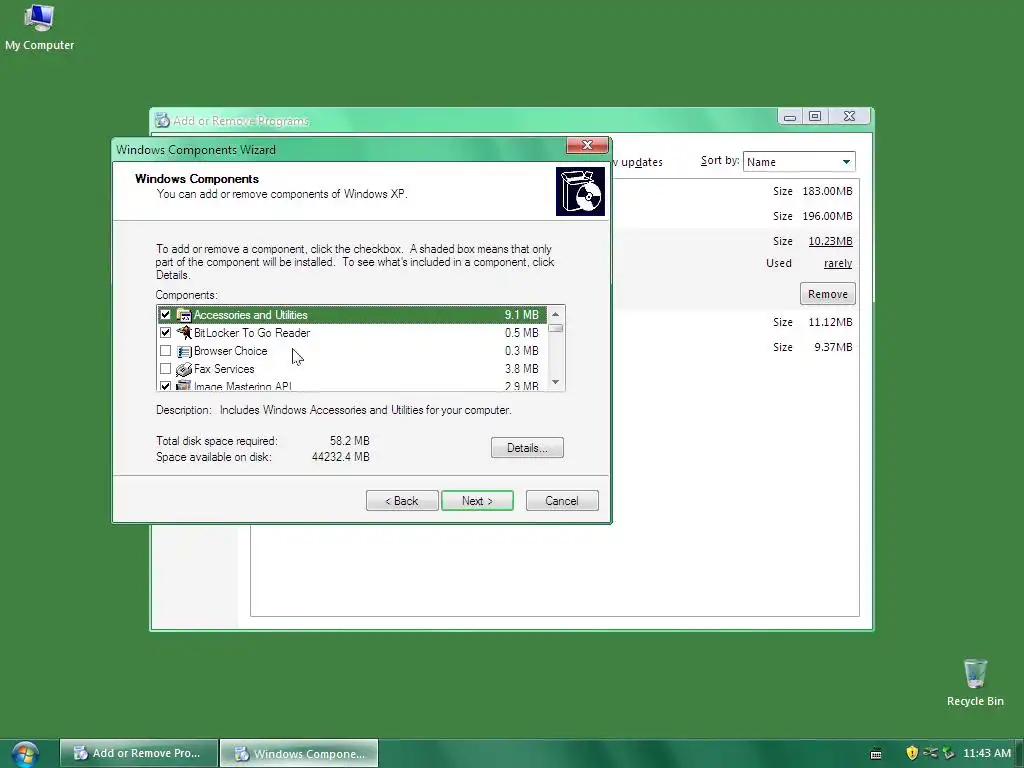Select the Image Mastering API row
Viewport: 1024px width, 768px height.
tap(352, 385)
